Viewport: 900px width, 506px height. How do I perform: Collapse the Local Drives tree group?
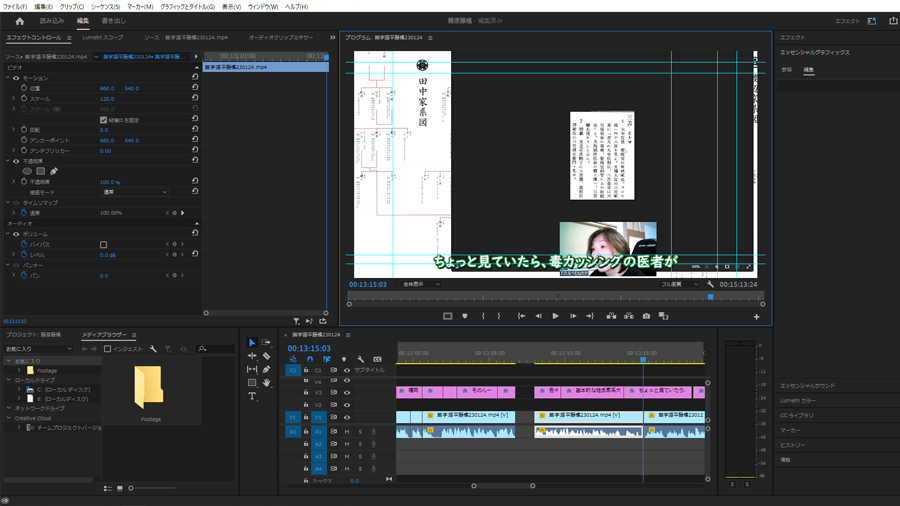pyautogui.click(x=9, y=380)
